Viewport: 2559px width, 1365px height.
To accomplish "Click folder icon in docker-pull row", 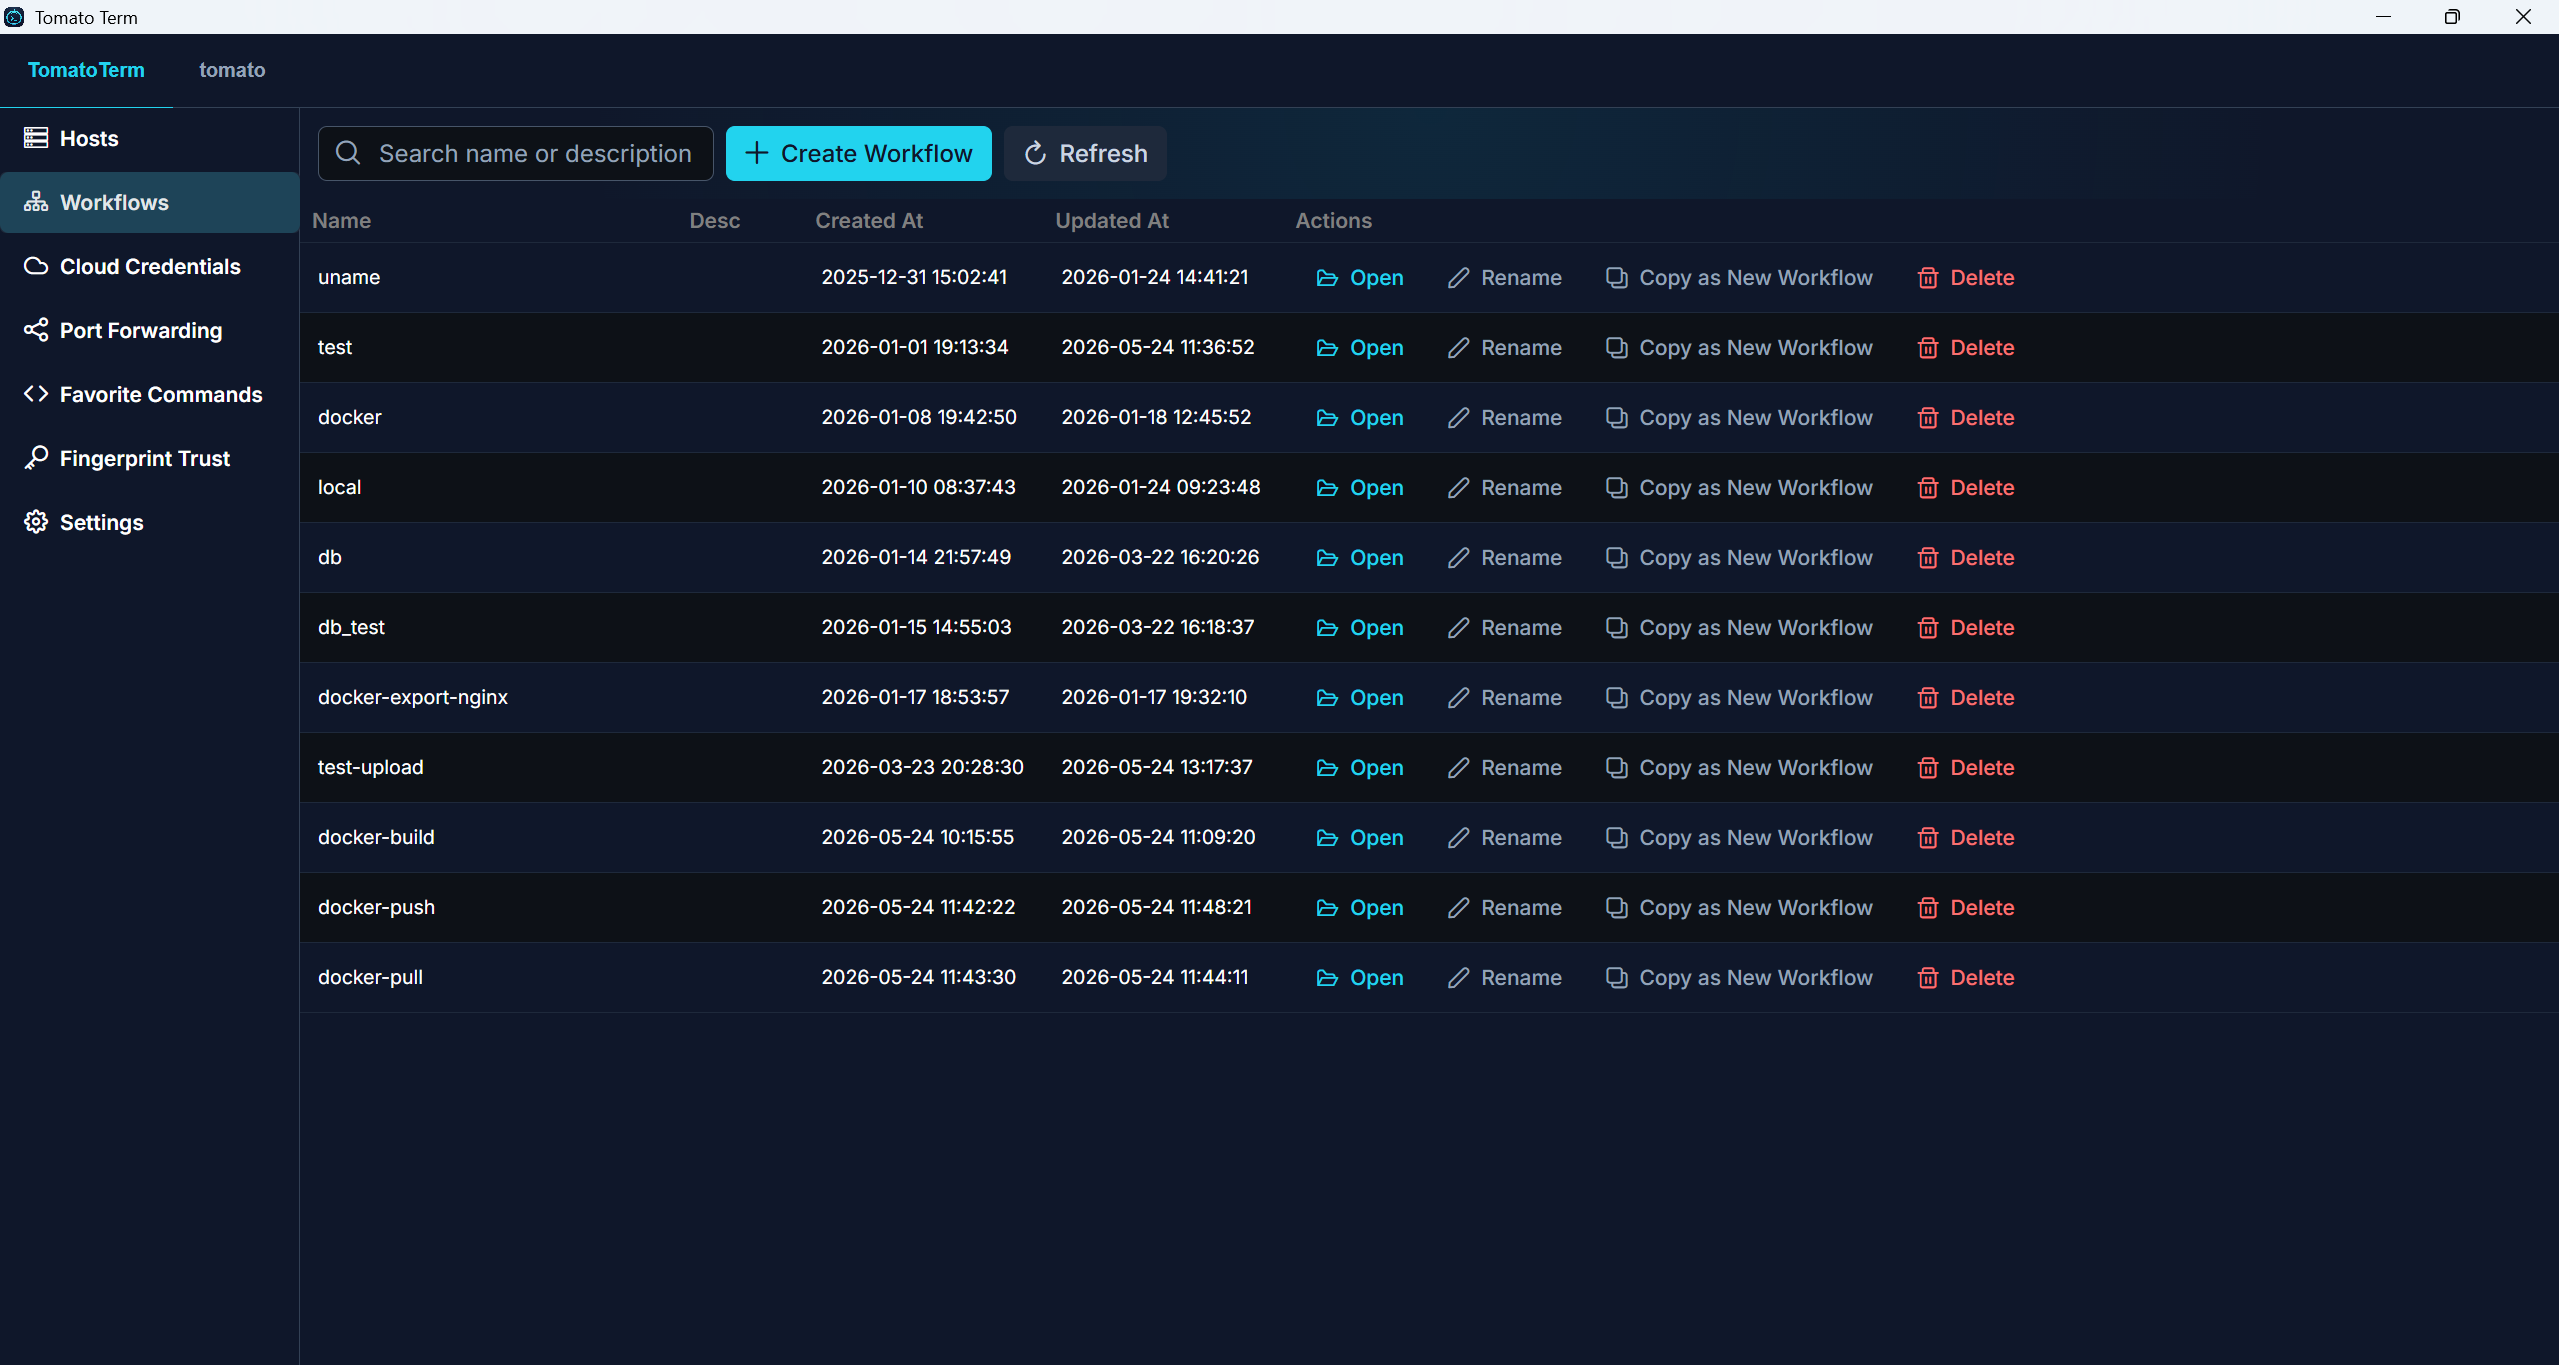I will (x=1327, y=978).
